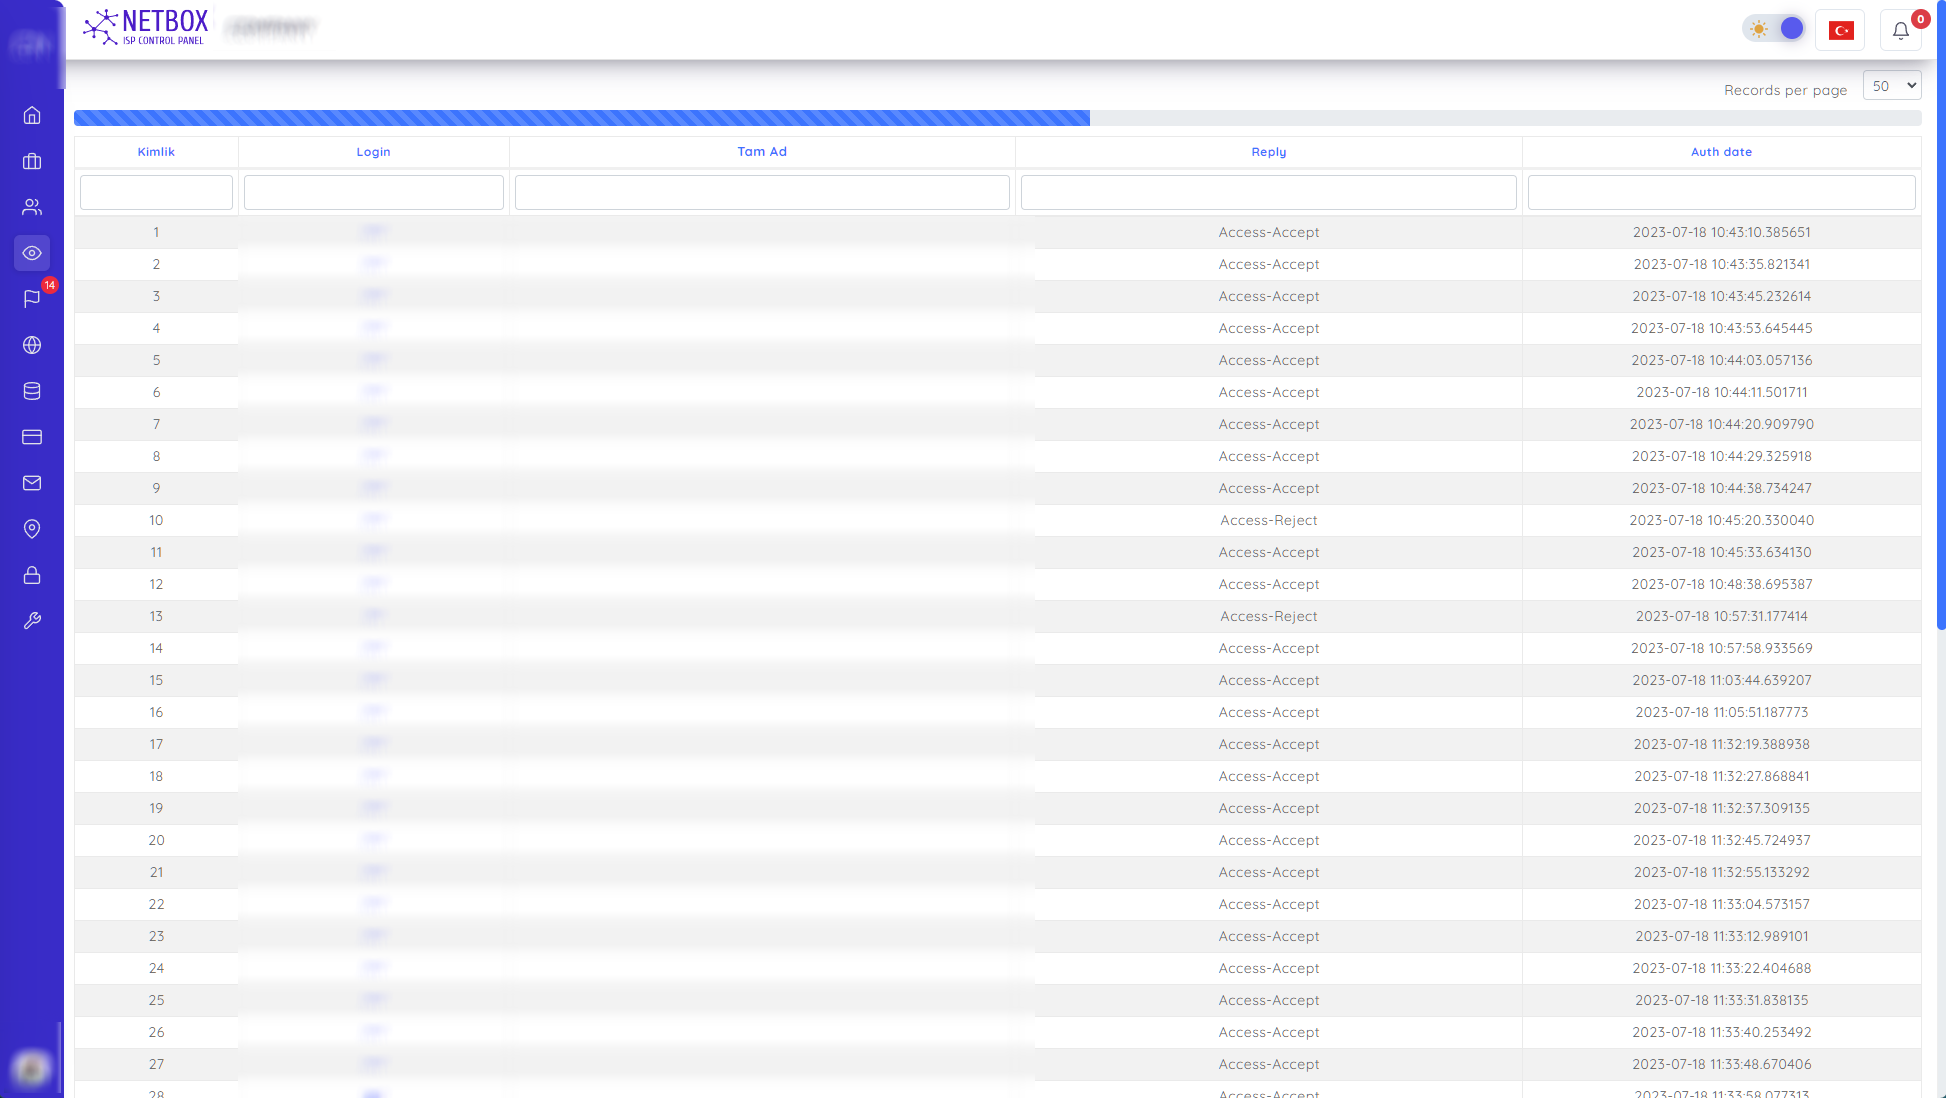Image resolution: width=1946 pixels, height=1098 pixels.
Task: Click the flag icon with badge 14
Action: click(32, 299)
